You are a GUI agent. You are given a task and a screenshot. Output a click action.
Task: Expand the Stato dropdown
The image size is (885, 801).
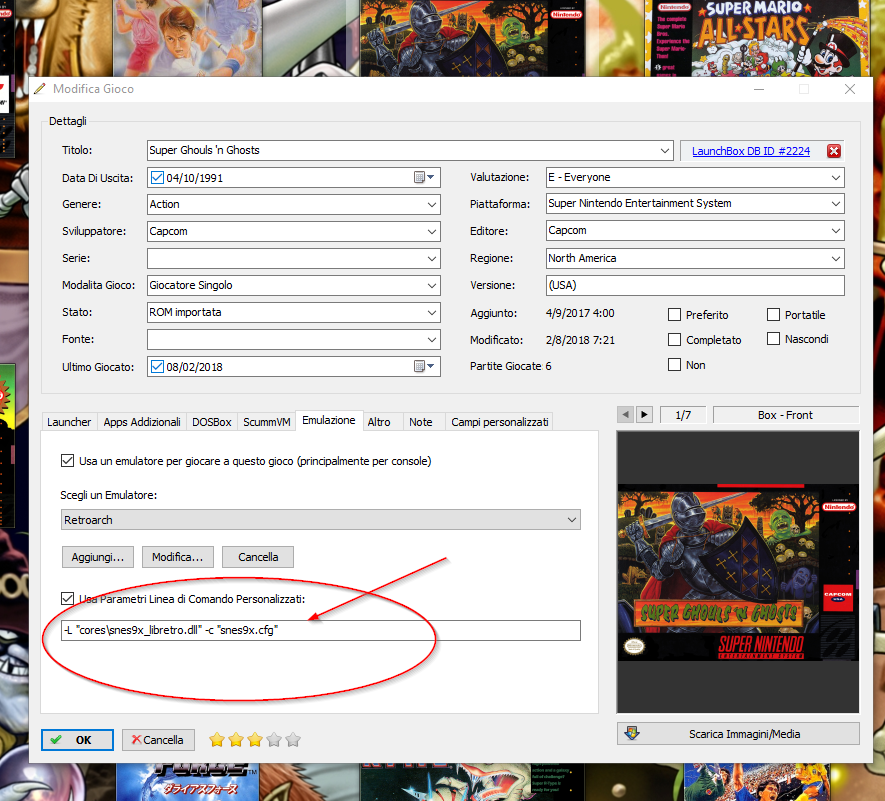coord(432,312)
